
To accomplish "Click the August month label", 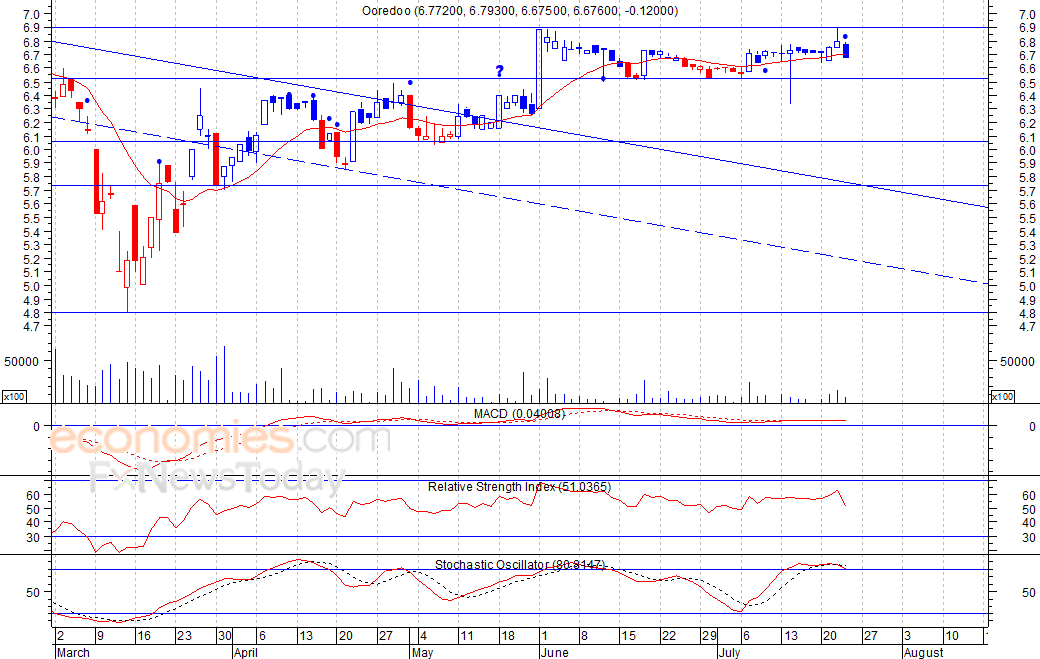I will click(923, 652).
